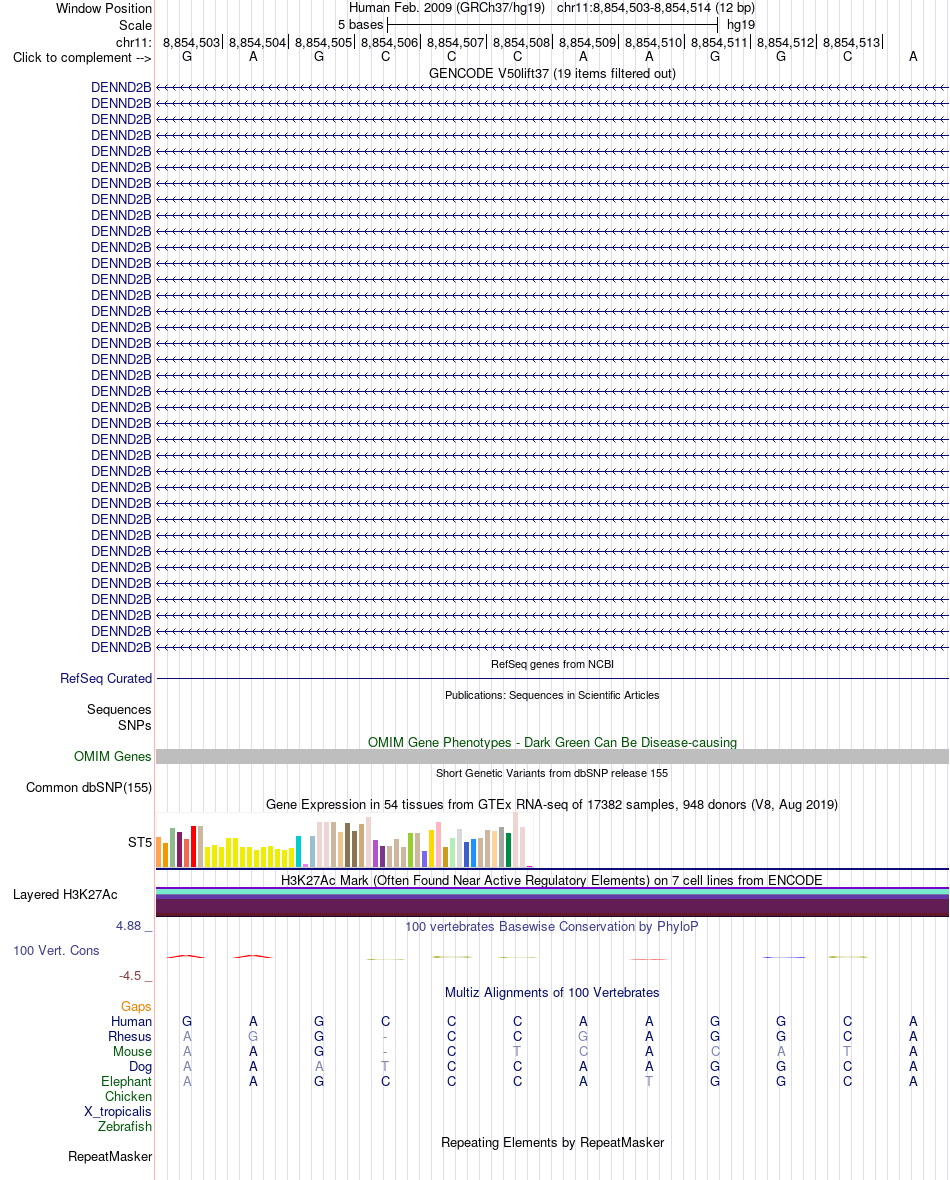Click the Rhesus species label
Screen dimensions: 950x1180
click(130, 1036)
